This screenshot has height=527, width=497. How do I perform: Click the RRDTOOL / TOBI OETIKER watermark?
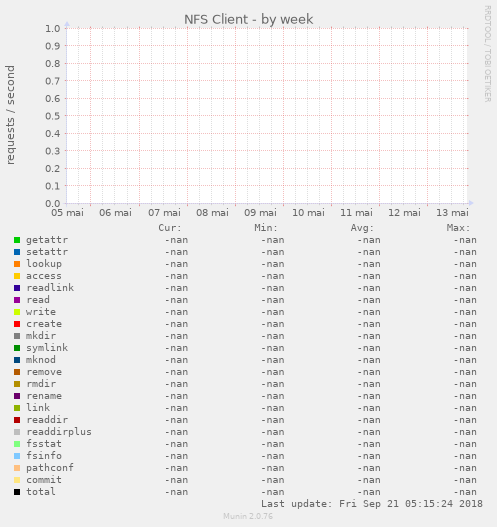(488, 54)
